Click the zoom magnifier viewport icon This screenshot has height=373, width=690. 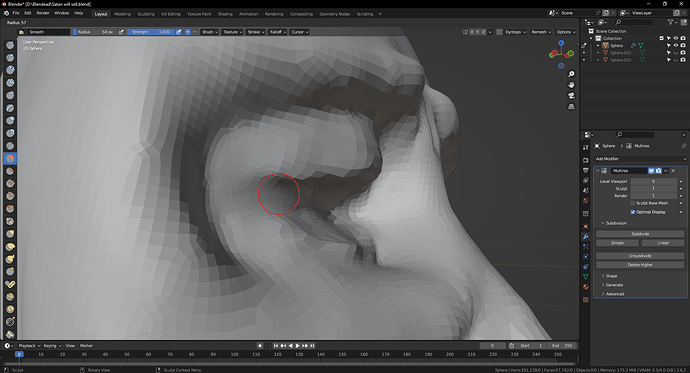[571, 74]
